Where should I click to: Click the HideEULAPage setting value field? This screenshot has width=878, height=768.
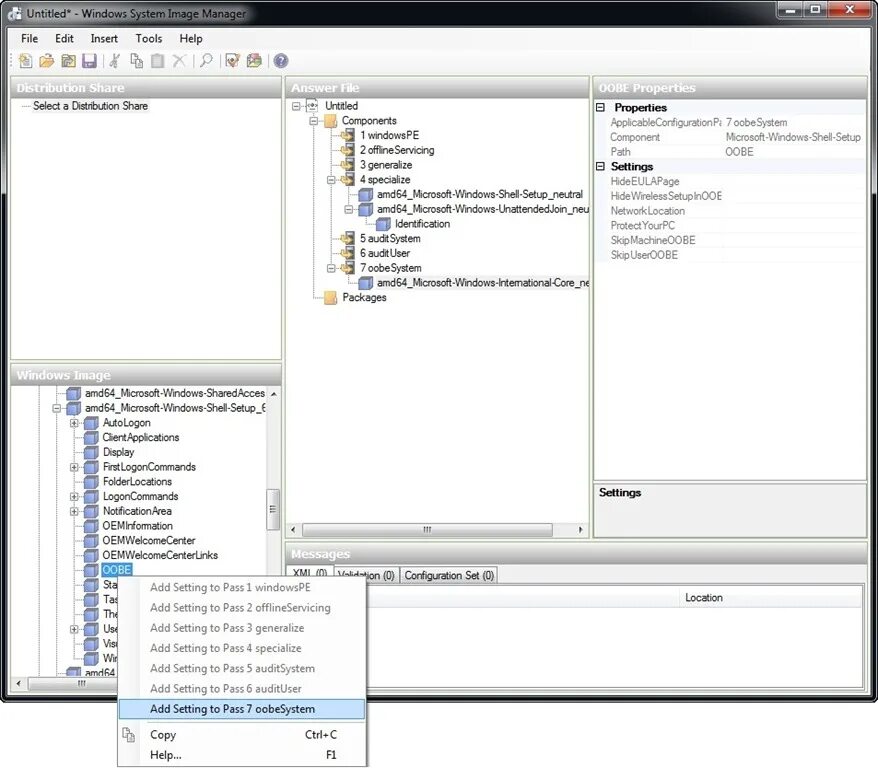(x=794, y=181)
